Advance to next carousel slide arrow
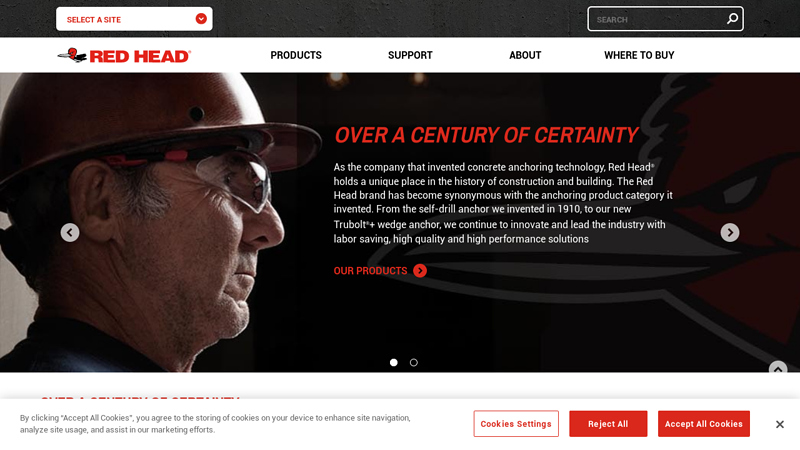 click(x=730, y=233)
